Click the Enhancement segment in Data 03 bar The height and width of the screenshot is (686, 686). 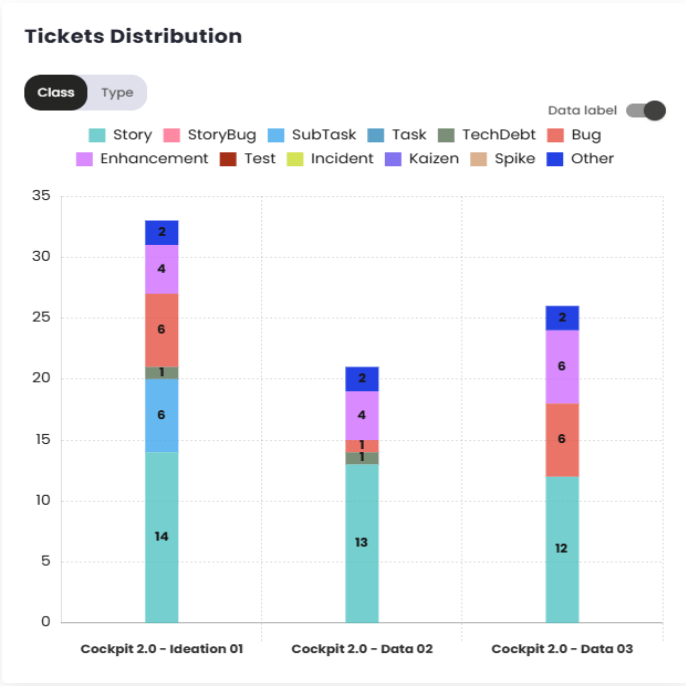click(x=562, y=366)
